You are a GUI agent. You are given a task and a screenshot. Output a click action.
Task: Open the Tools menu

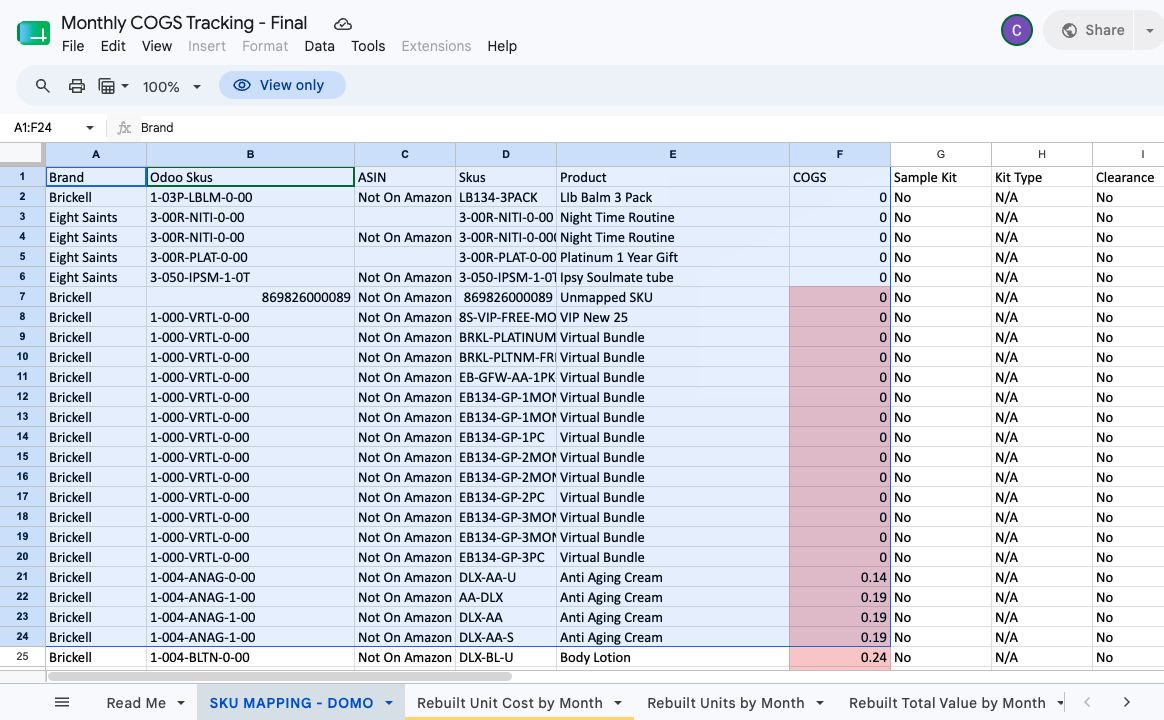(368, 46)
